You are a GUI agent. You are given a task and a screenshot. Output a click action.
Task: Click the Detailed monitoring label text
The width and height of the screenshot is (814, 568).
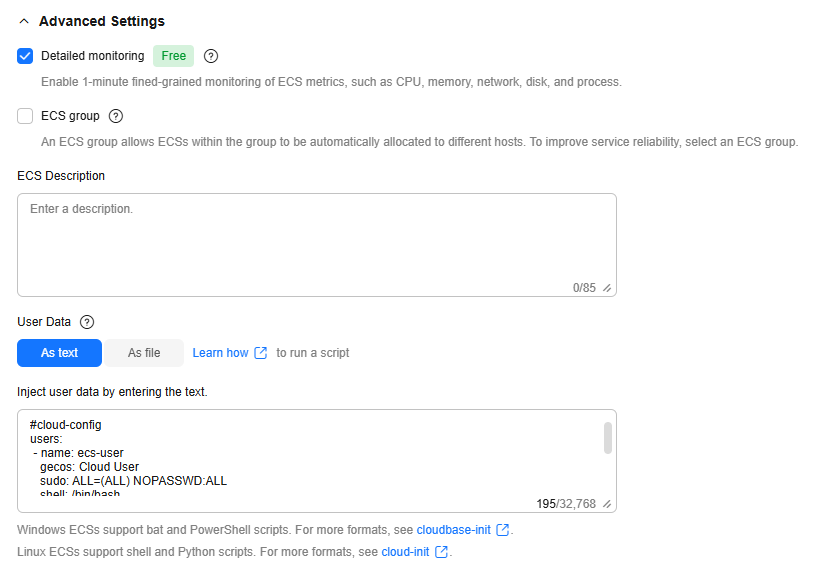point(93,56)
